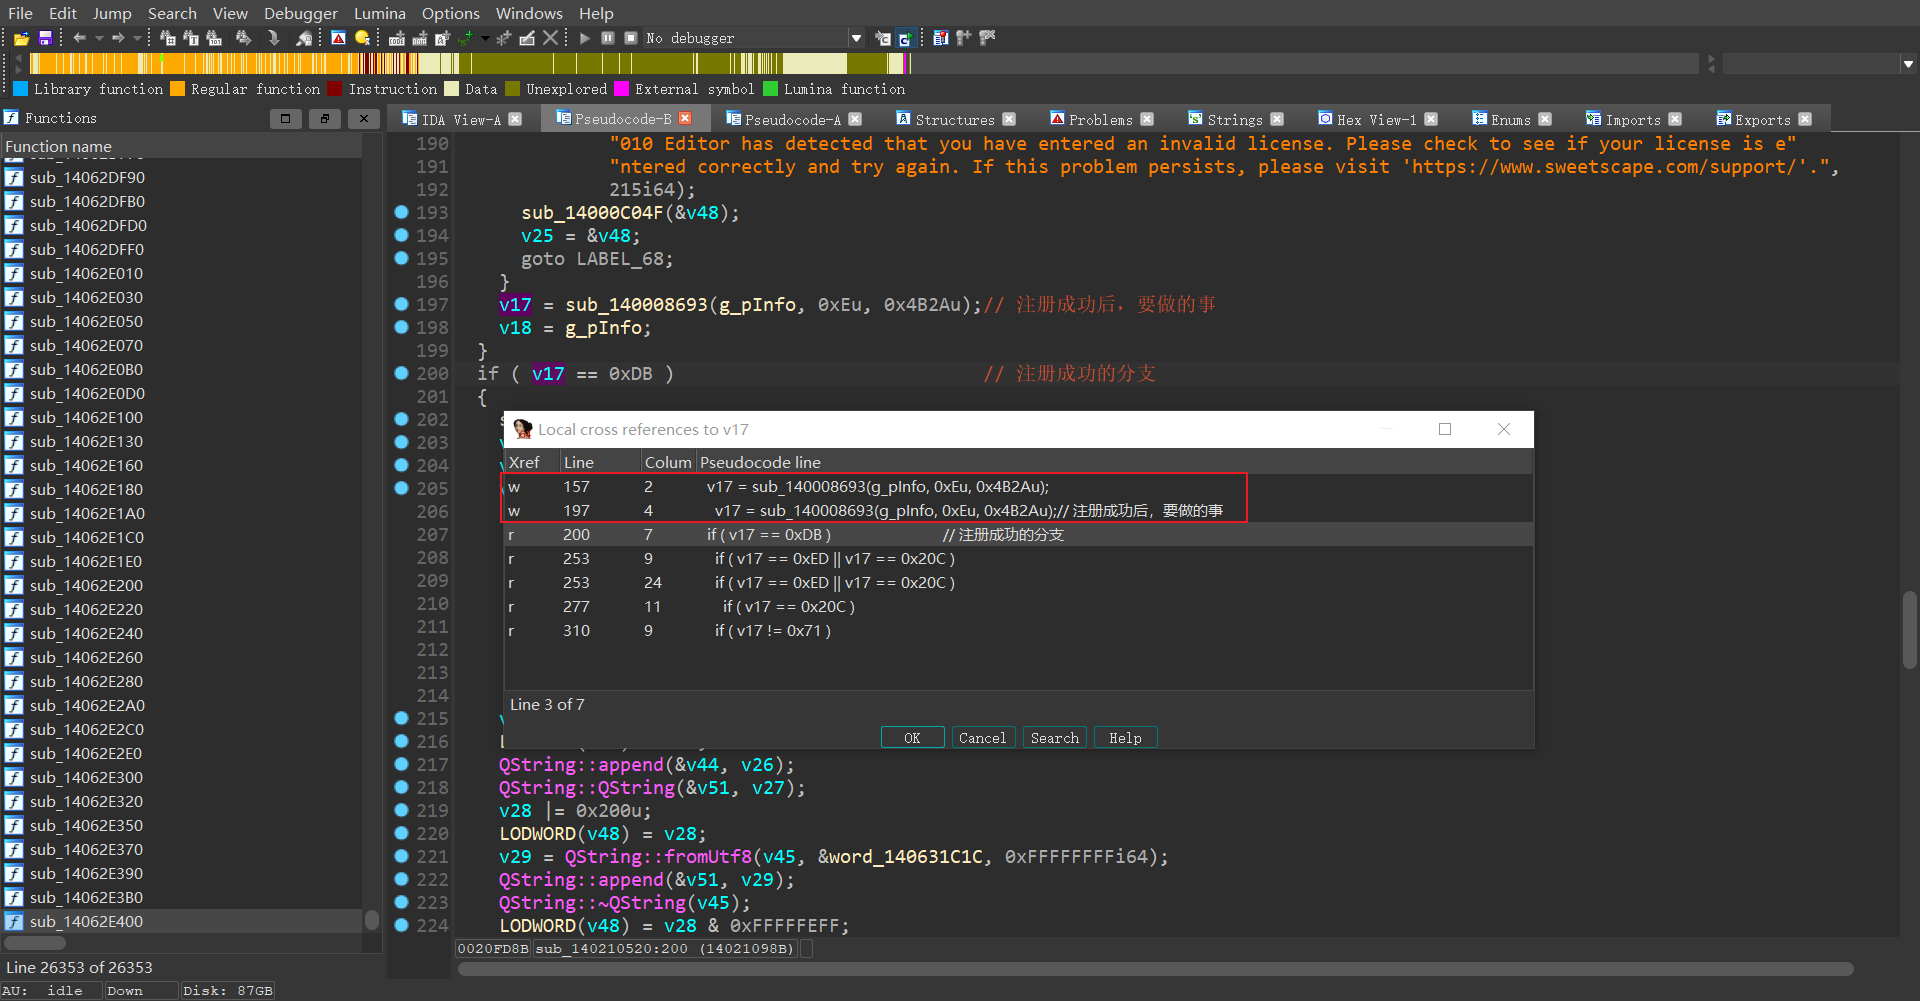Click the Open file toolbar icon

pos(21,38)
